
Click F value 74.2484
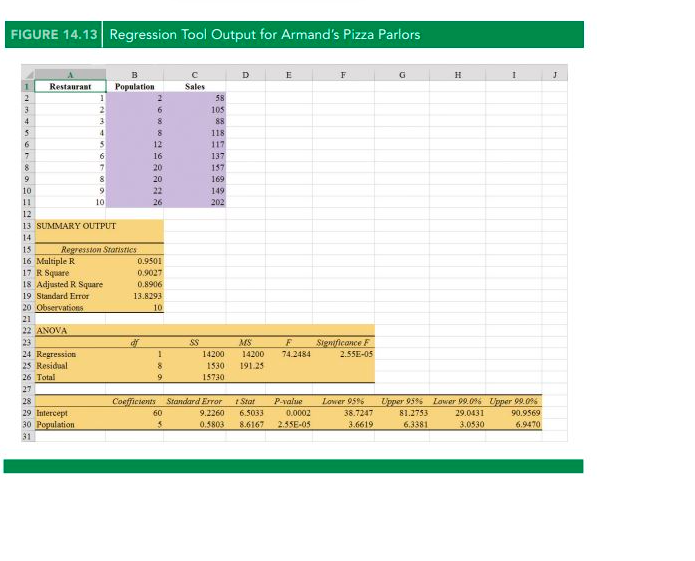(x=296, y=354)
